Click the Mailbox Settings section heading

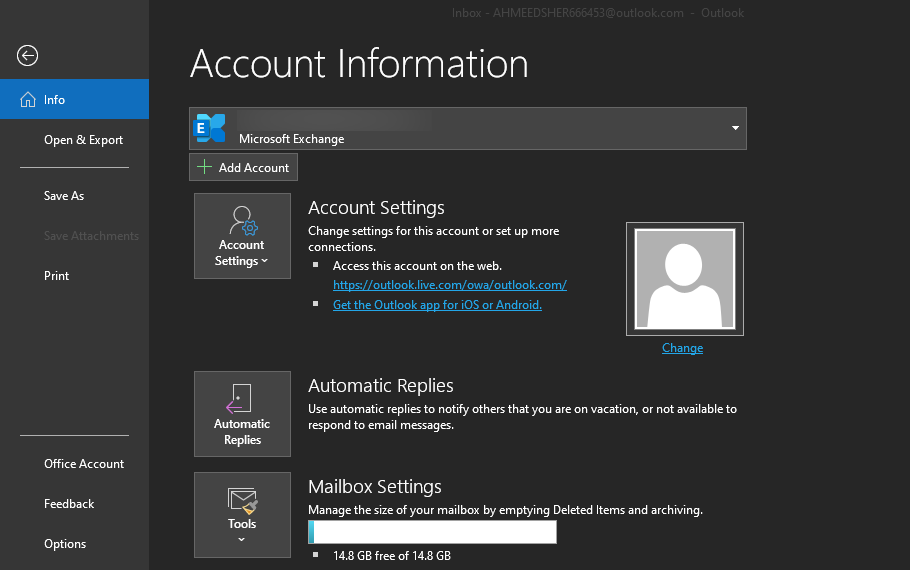375,487
